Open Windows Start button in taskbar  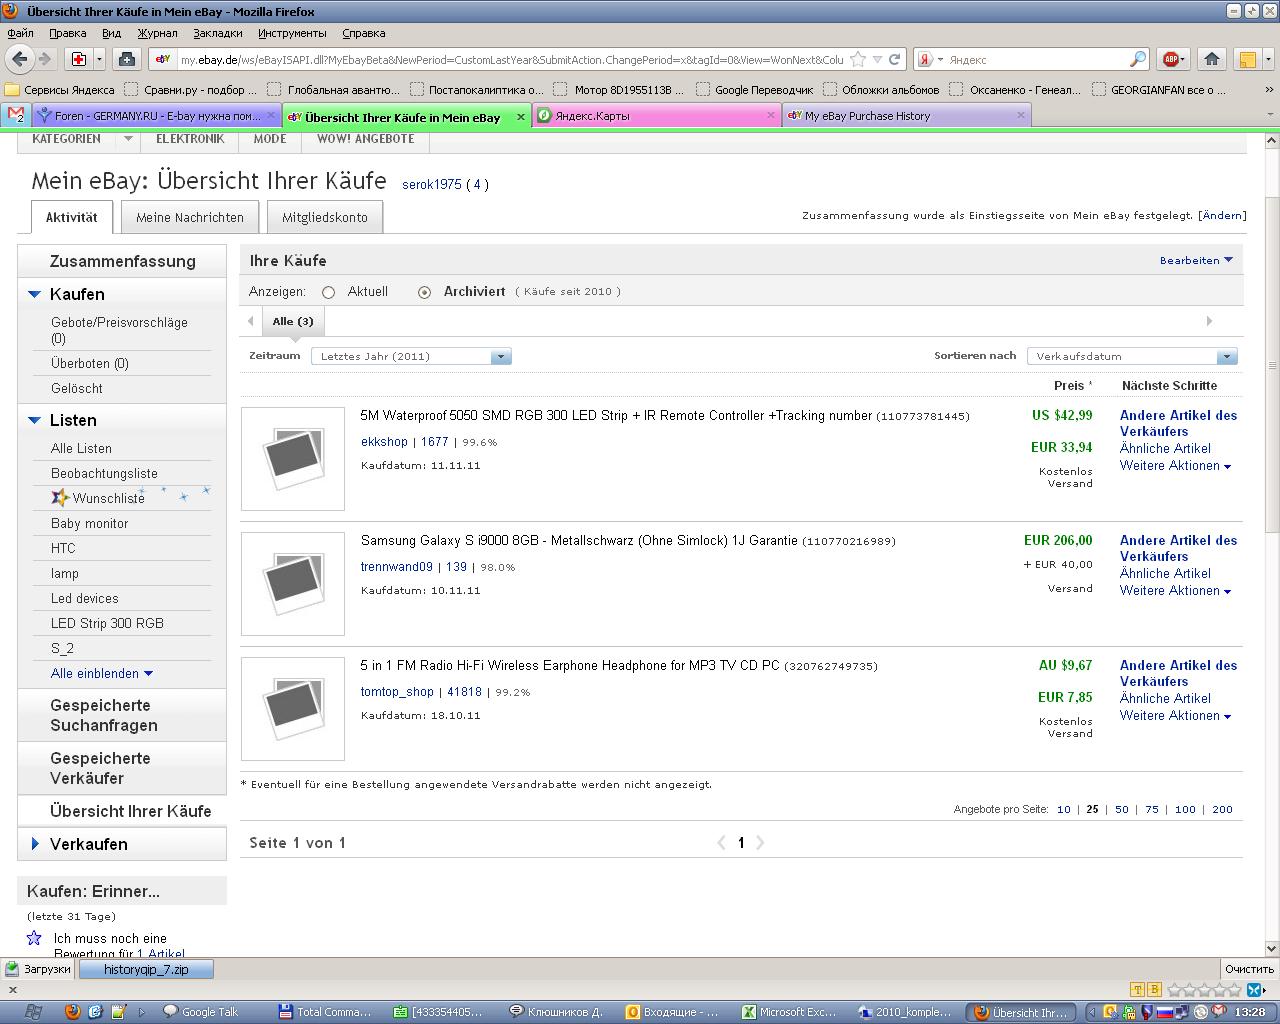(33, 1012)
